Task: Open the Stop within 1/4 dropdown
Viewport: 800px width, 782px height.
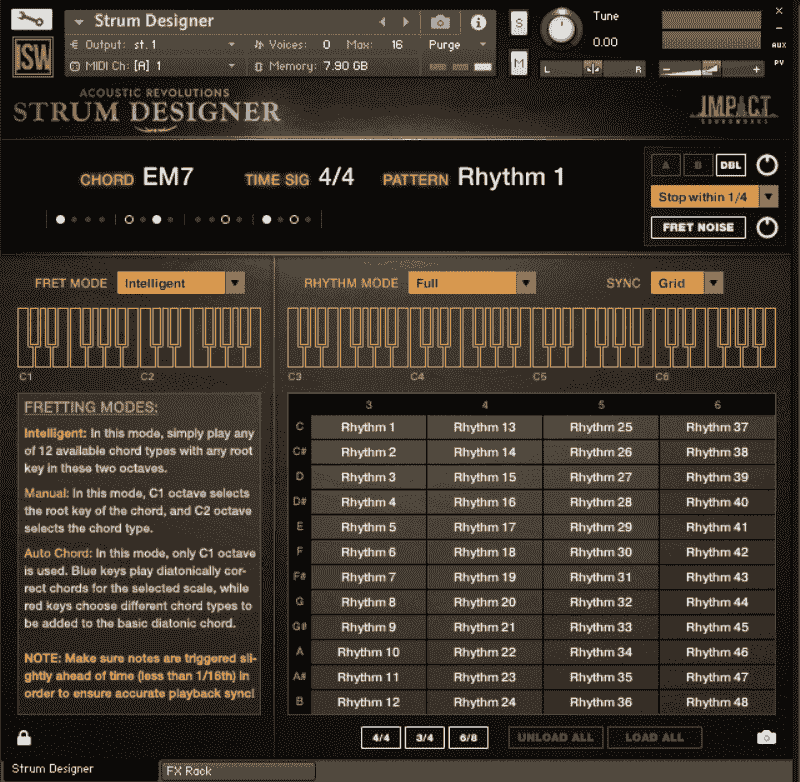Action: pos(713,197)
